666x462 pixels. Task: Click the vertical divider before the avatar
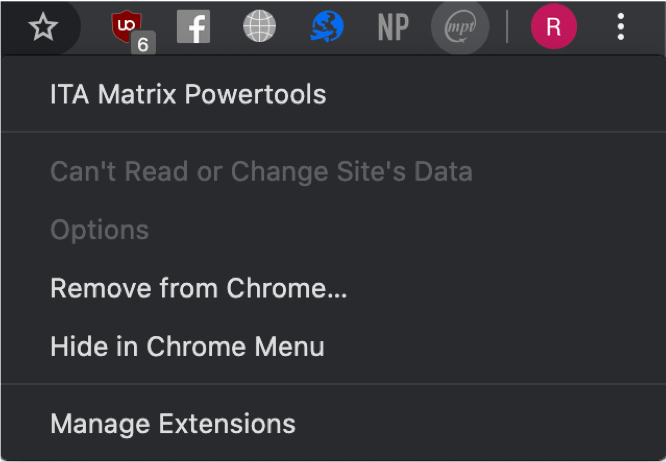pos(507,27)
